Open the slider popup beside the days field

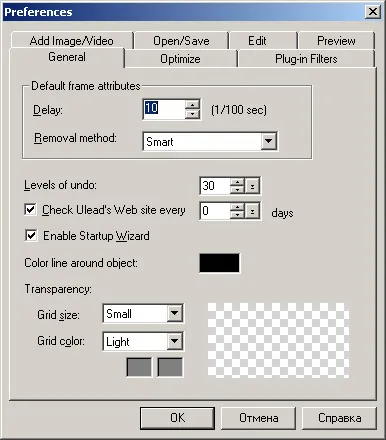click(x=252, y=211)
